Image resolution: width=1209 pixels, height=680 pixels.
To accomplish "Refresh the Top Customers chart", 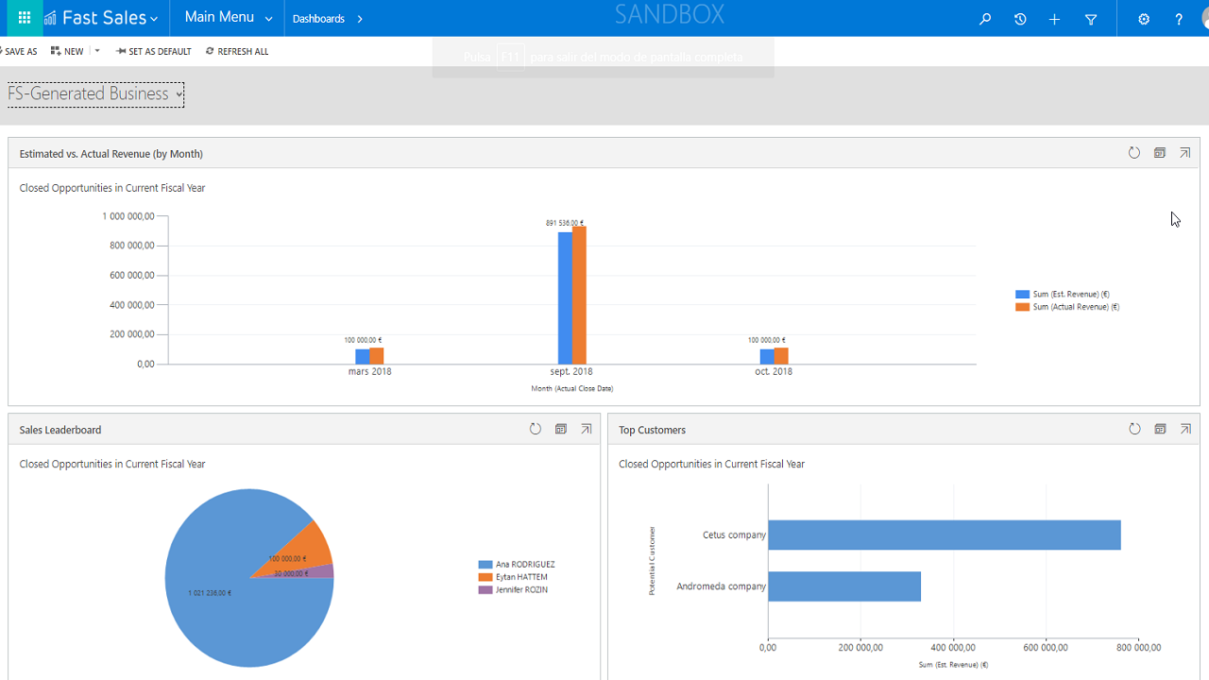I will (1134, 429).
